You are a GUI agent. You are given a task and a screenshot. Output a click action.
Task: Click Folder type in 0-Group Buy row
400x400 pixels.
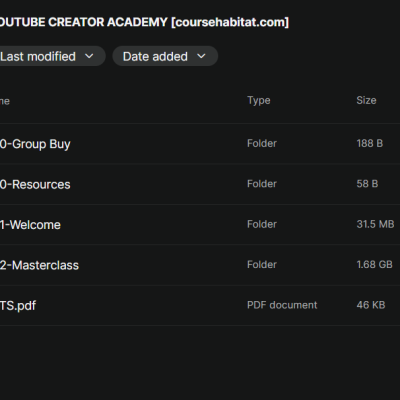click(x=262, y=143)
